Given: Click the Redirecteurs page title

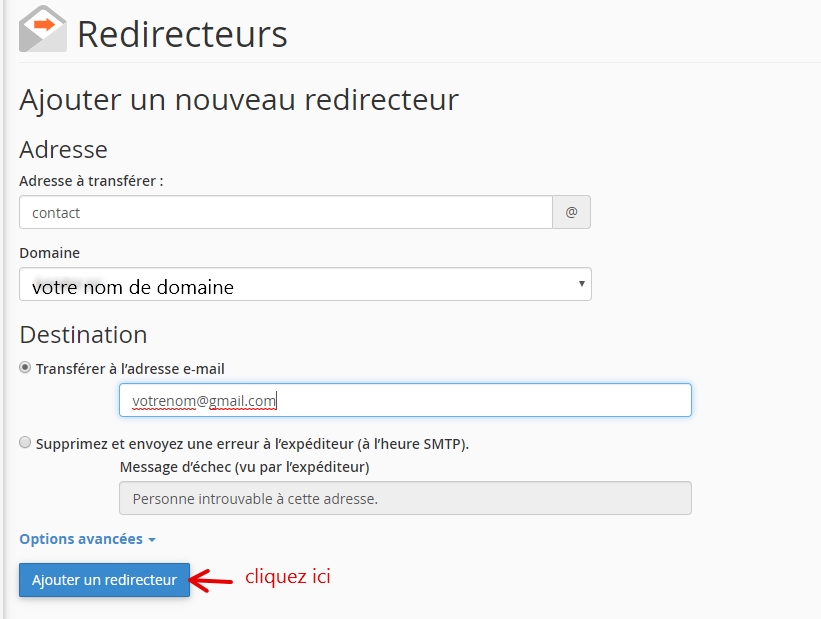Looking at the screenshot, I should pos(182,35).
